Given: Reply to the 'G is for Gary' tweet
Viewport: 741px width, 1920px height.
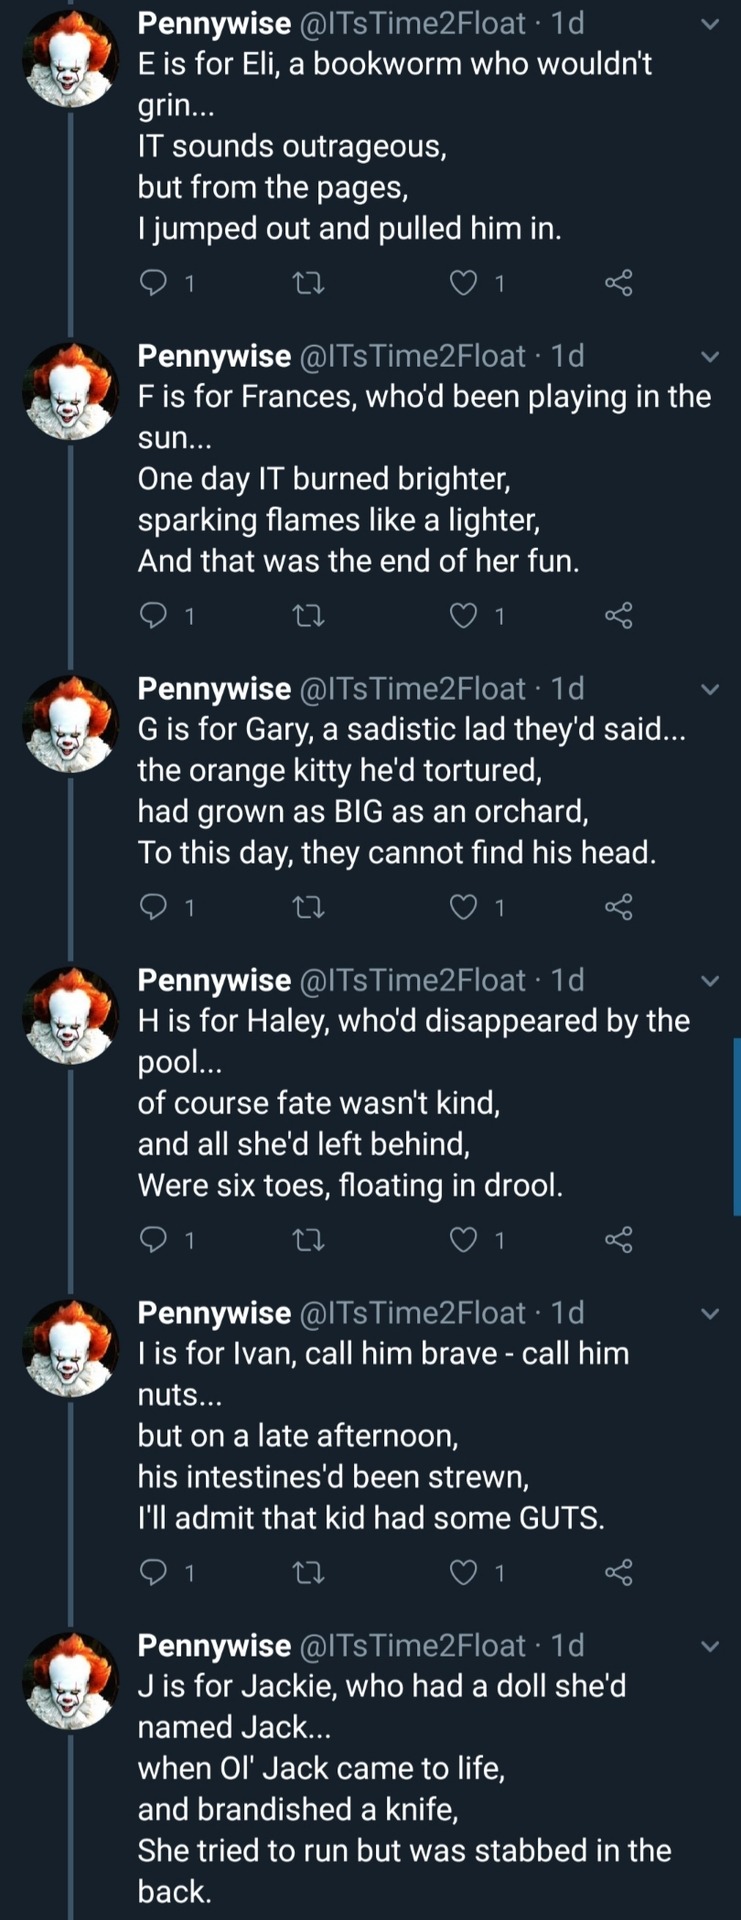Looking at the screenshot, I should tap(153, 907).
